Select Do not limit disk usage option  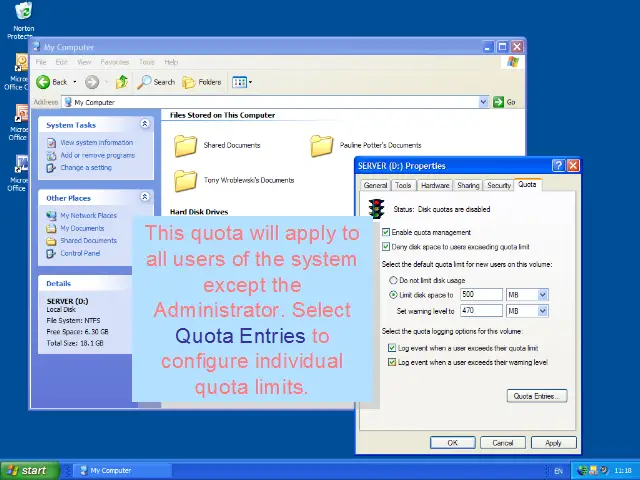(x=393, y=281)
